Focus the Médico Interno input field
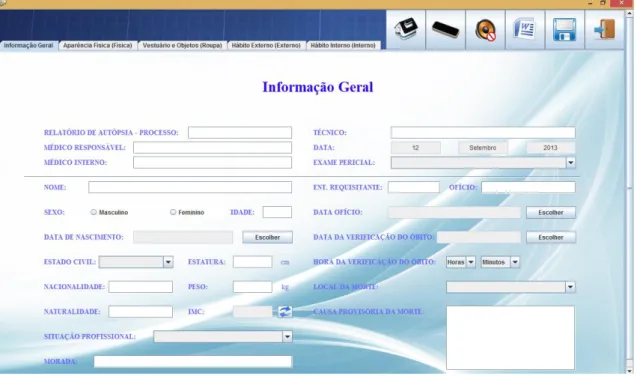Image resolution: width=637 pixels, height=376 pixels. click(x=212, y=162)
